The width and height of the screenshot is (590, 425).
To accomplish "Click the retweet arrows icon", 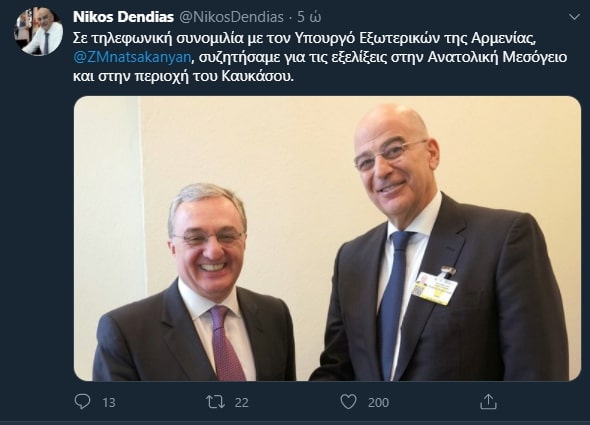I will (x=216, y=402).
